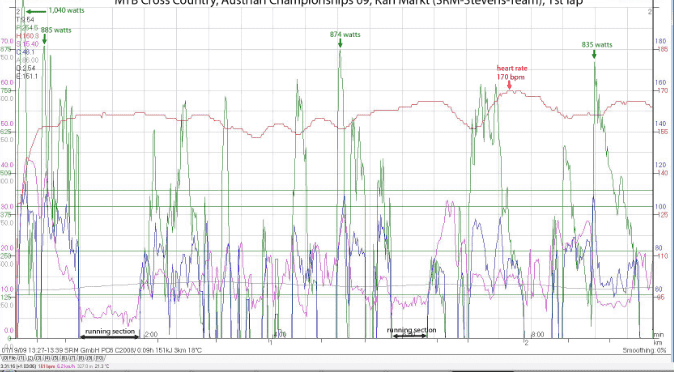Click the P:264.5 power legend value
The height and width of the screenshot is (372, 674).
[28, 28]
